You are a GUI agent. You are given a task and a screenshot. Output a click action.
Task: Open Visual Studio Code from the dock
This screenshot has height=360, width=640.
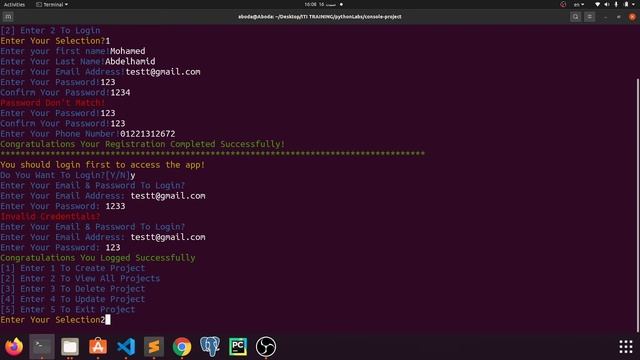(126, 347)
